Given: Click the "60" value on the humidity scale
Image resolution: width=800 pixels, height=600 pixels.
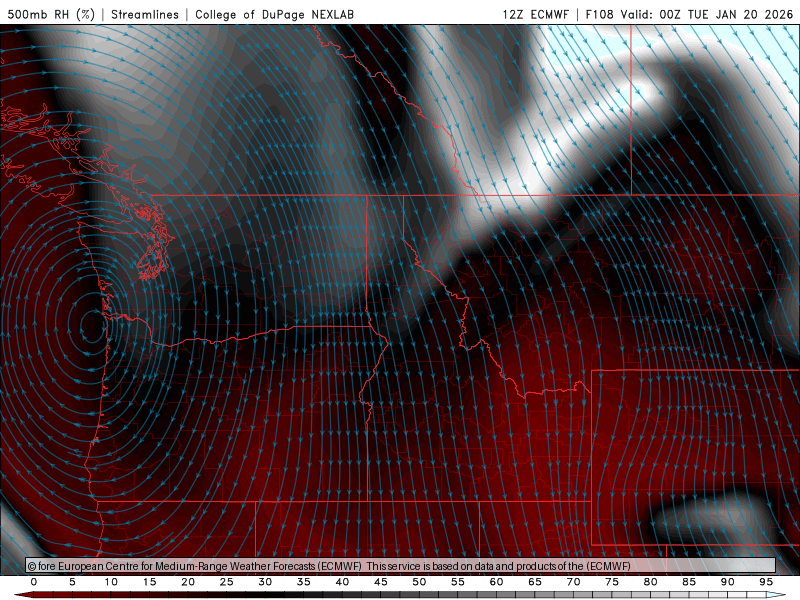Looking at the screenshot, I should (x=496, y=582).
